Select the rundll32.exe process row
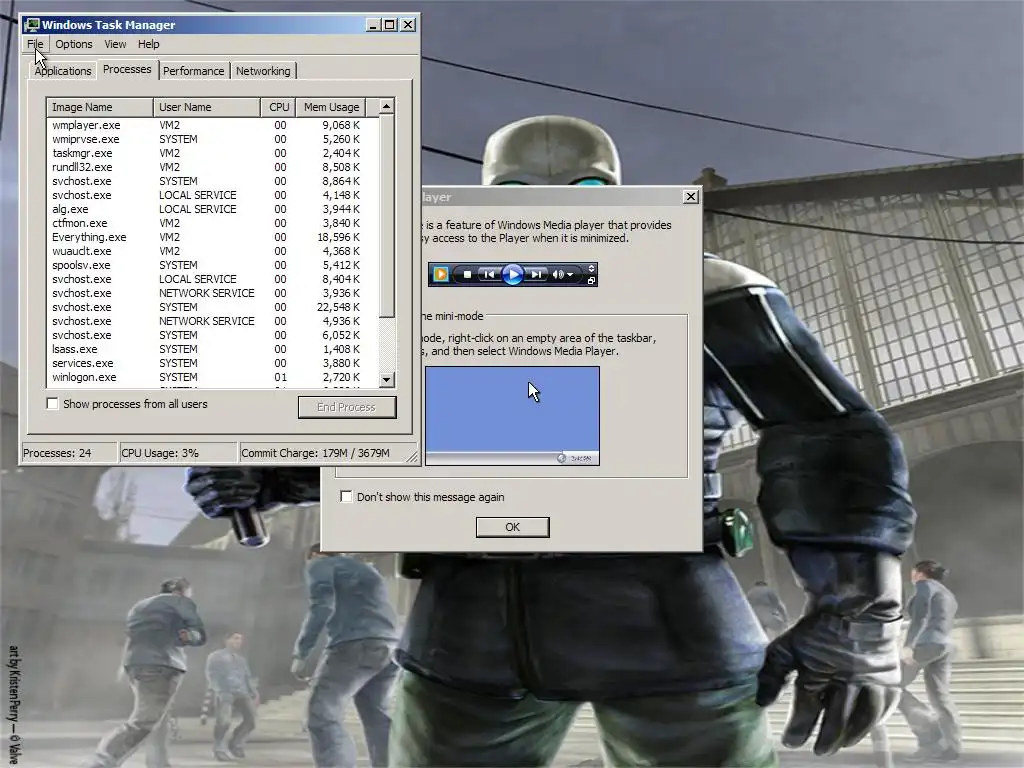 coord(213,167)
